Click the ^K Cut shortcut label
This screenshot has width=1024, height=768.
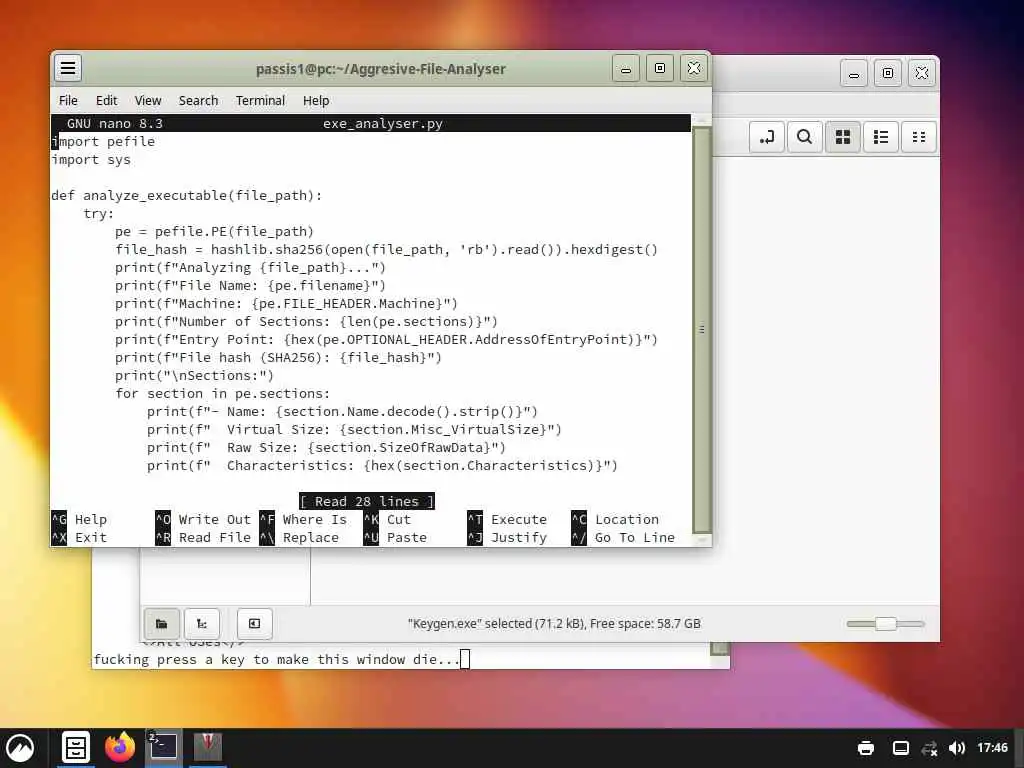pyautogui.click(x=387, y=520)
